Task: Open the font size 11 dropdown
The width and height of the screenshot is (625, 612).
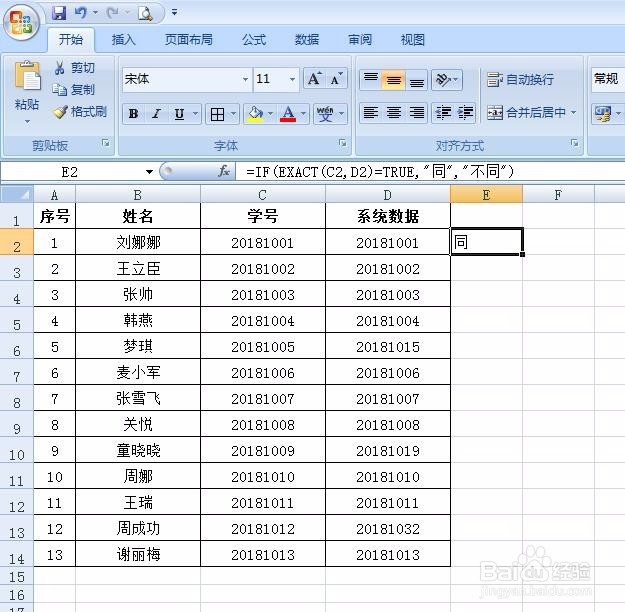Action: [293, 79]
